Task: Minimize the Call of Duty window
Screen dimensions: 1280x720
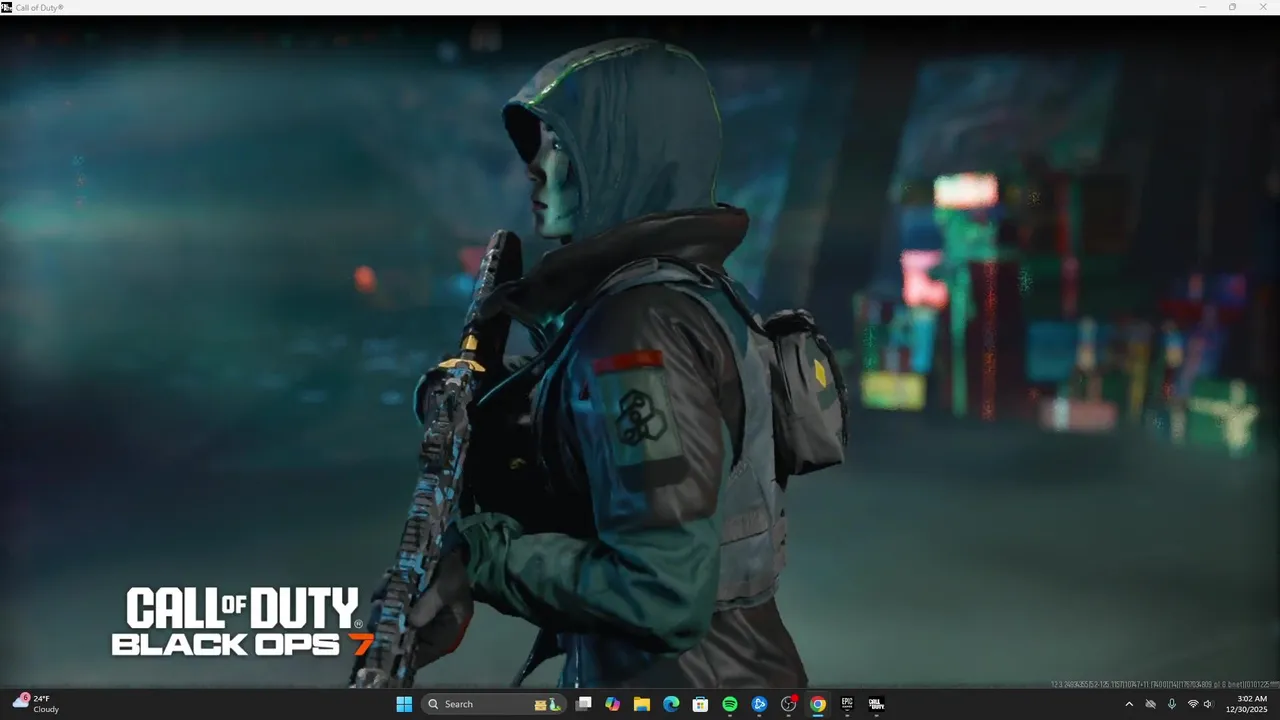Action: [1203, 7]
